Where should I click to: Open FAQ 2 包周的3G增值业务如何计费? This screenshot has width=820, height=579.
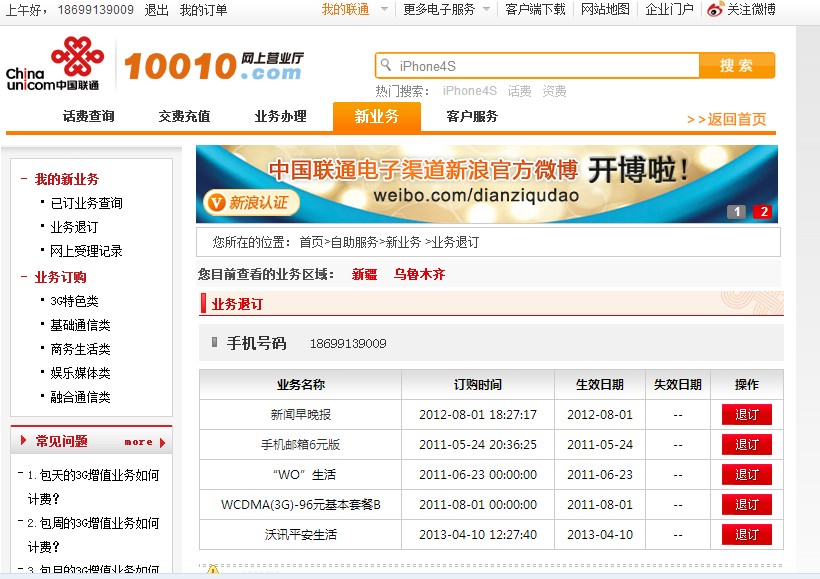(x=93, y=535)
